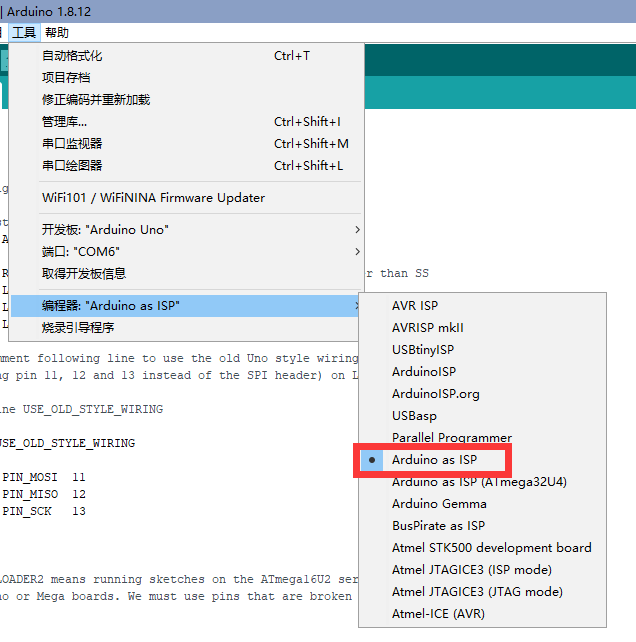Click 烧录引导程序 burn bootloader entry
The width and height of the screenshot is (636, 642).
pos(187,328)
